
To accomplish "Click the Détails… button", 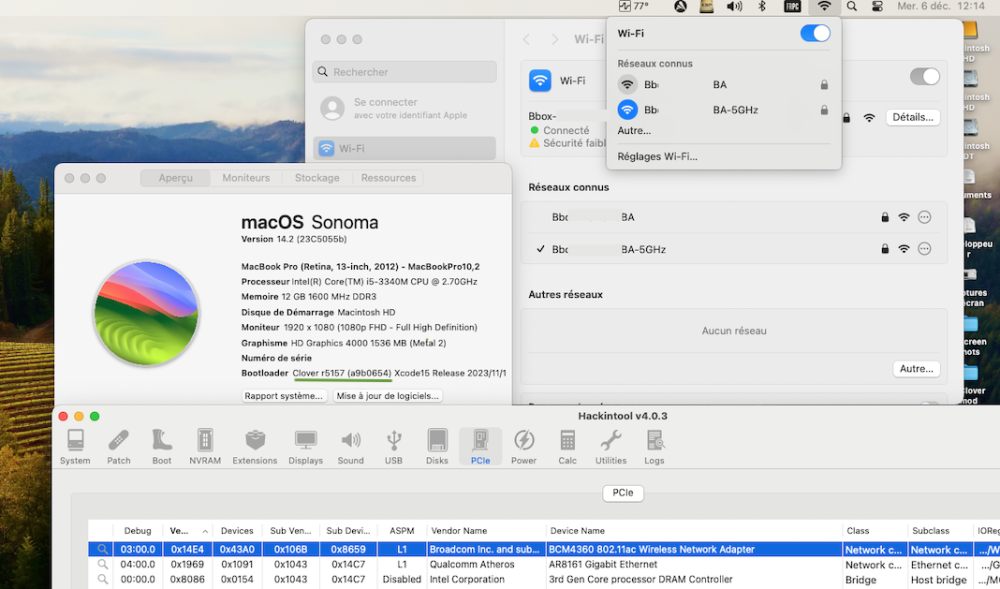I will click(913, 117).
